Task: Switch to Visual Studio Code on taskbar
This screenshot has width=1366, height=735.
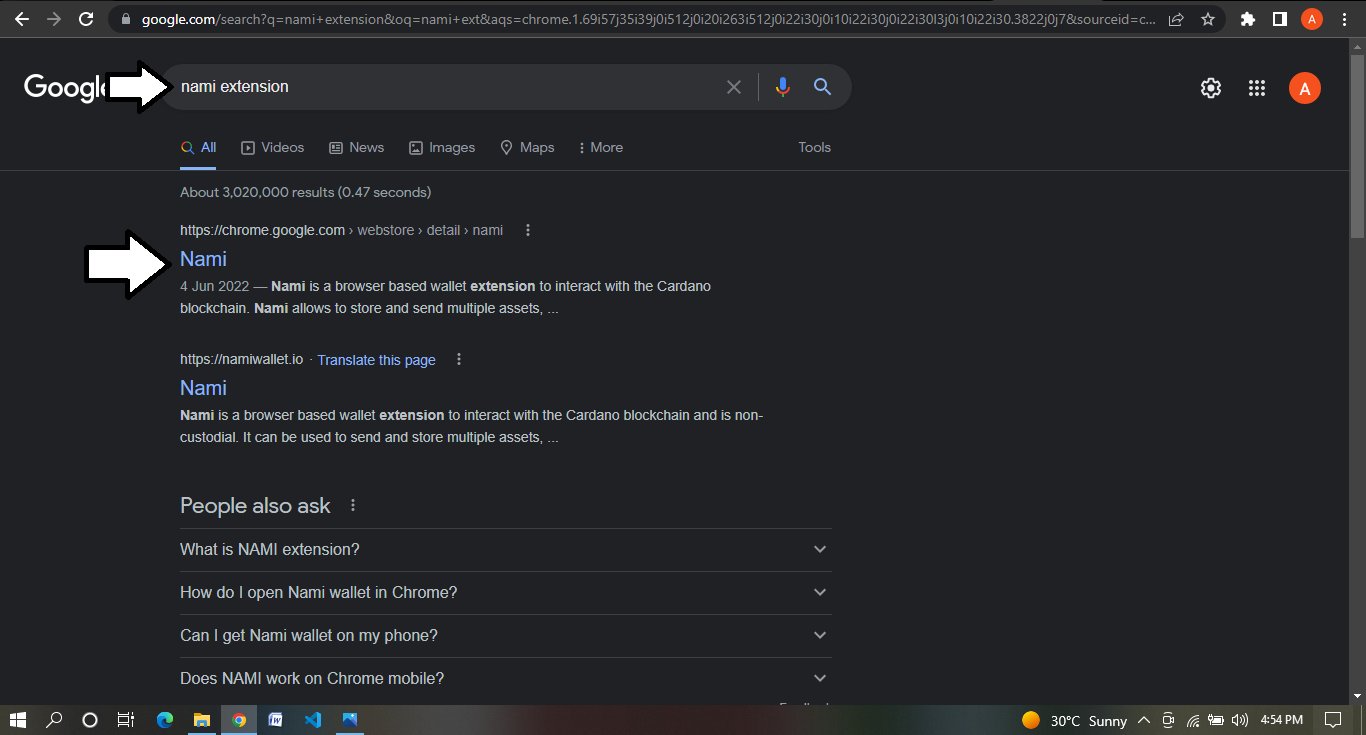Action: pyautogui.click(x=312, y=719)
